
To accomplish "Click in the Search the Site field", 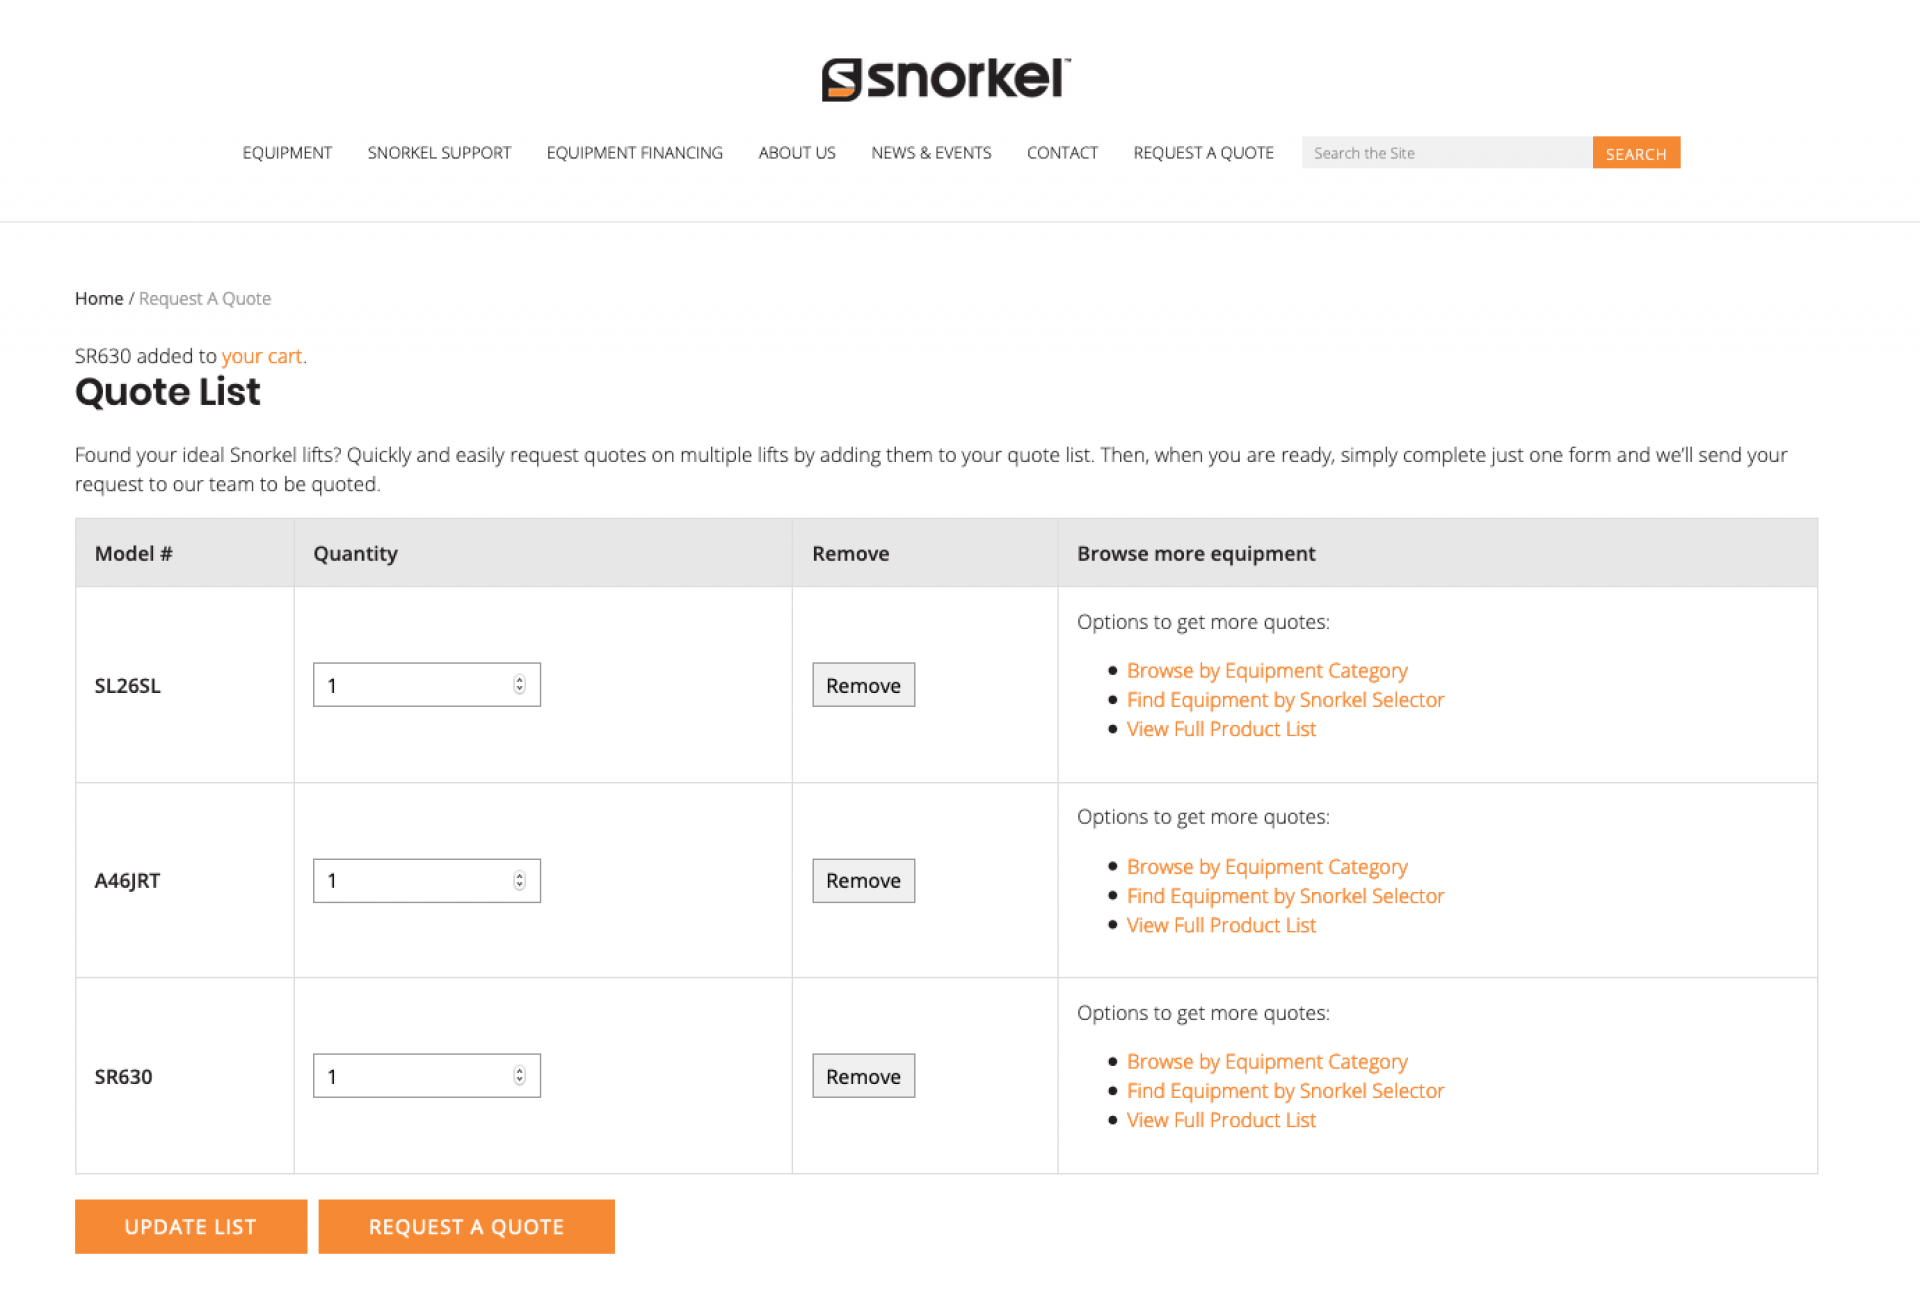I will tap(1444, 152).
